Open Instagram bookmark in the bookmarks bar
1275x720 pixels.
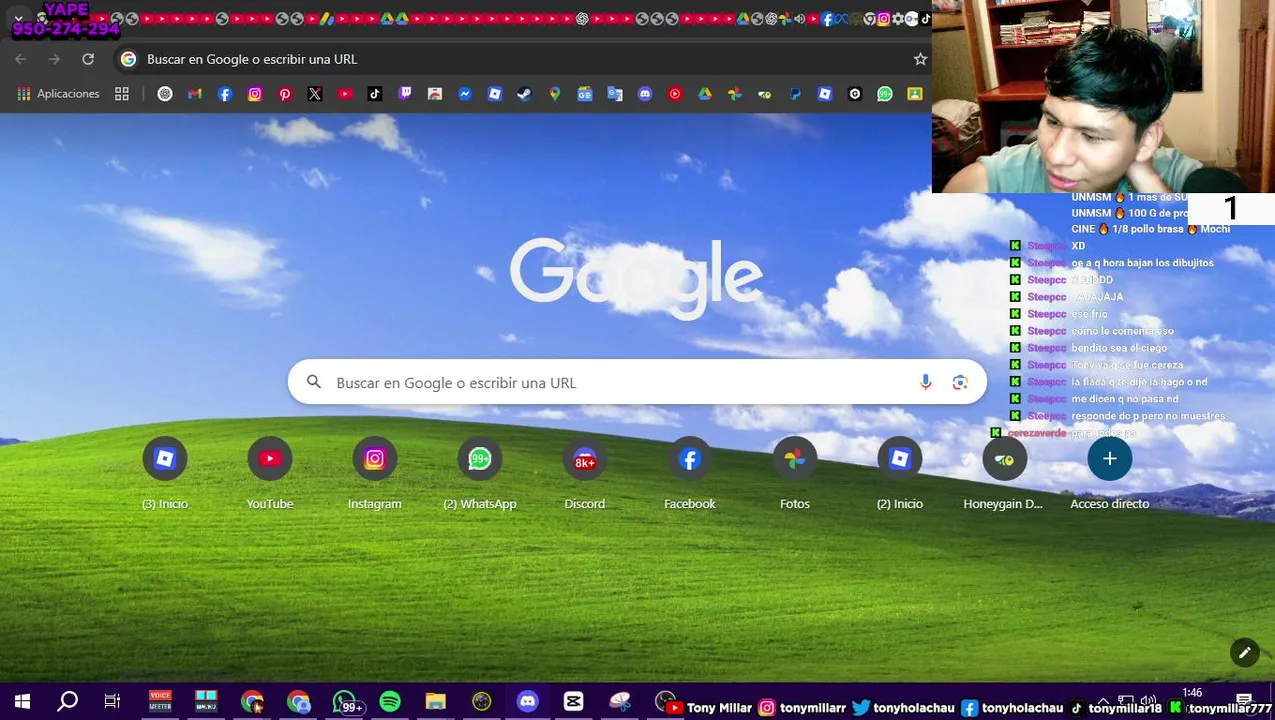(x=255, y=94)
